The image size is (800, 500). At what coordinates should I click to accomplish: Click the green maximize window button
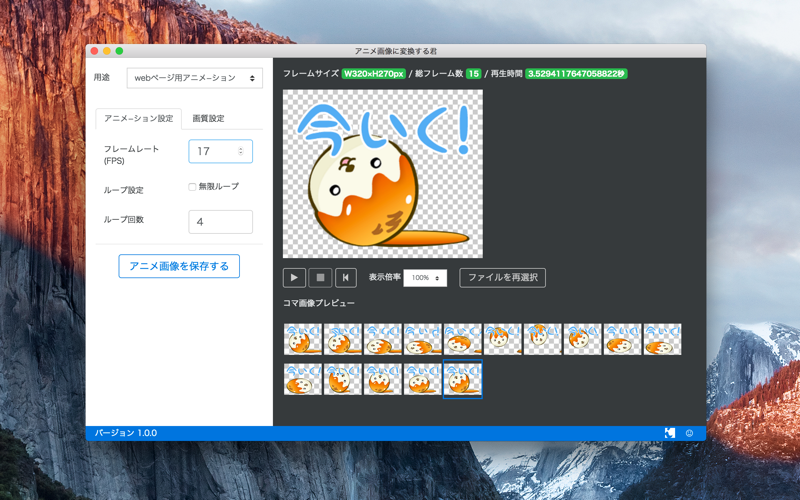[119, 51]
